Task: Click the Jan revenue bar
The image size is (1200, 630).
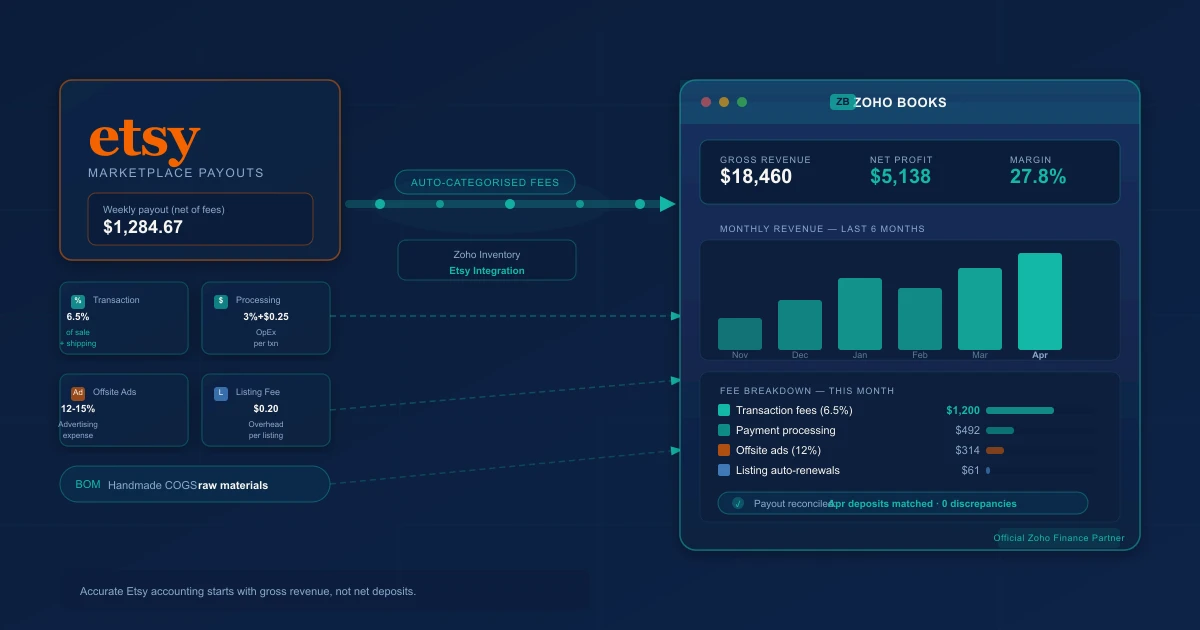Action: (x=860, y=314)
